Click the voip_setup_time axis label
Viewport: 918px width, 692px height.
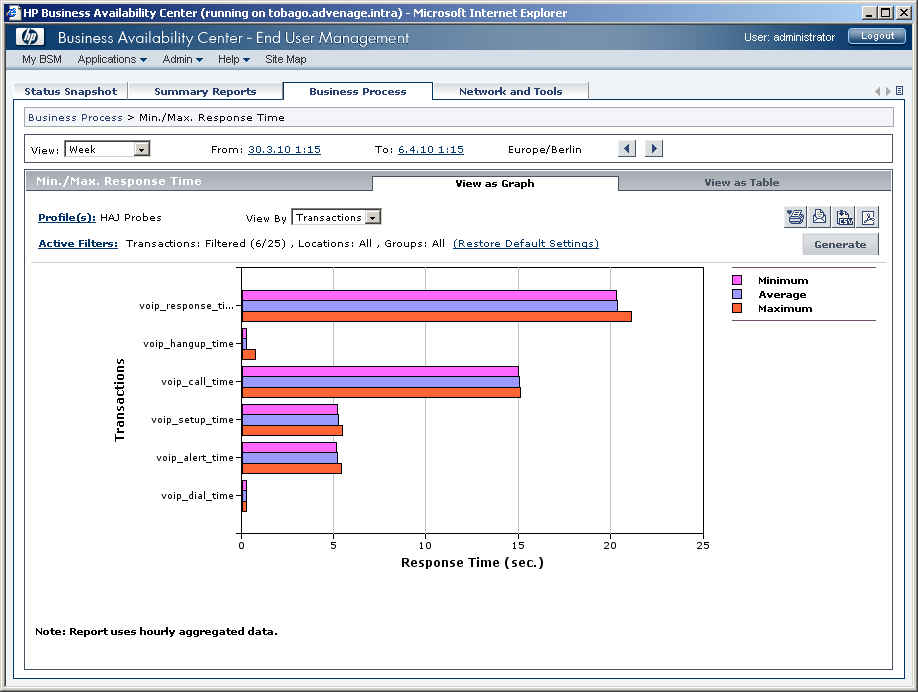click(193, 420)
